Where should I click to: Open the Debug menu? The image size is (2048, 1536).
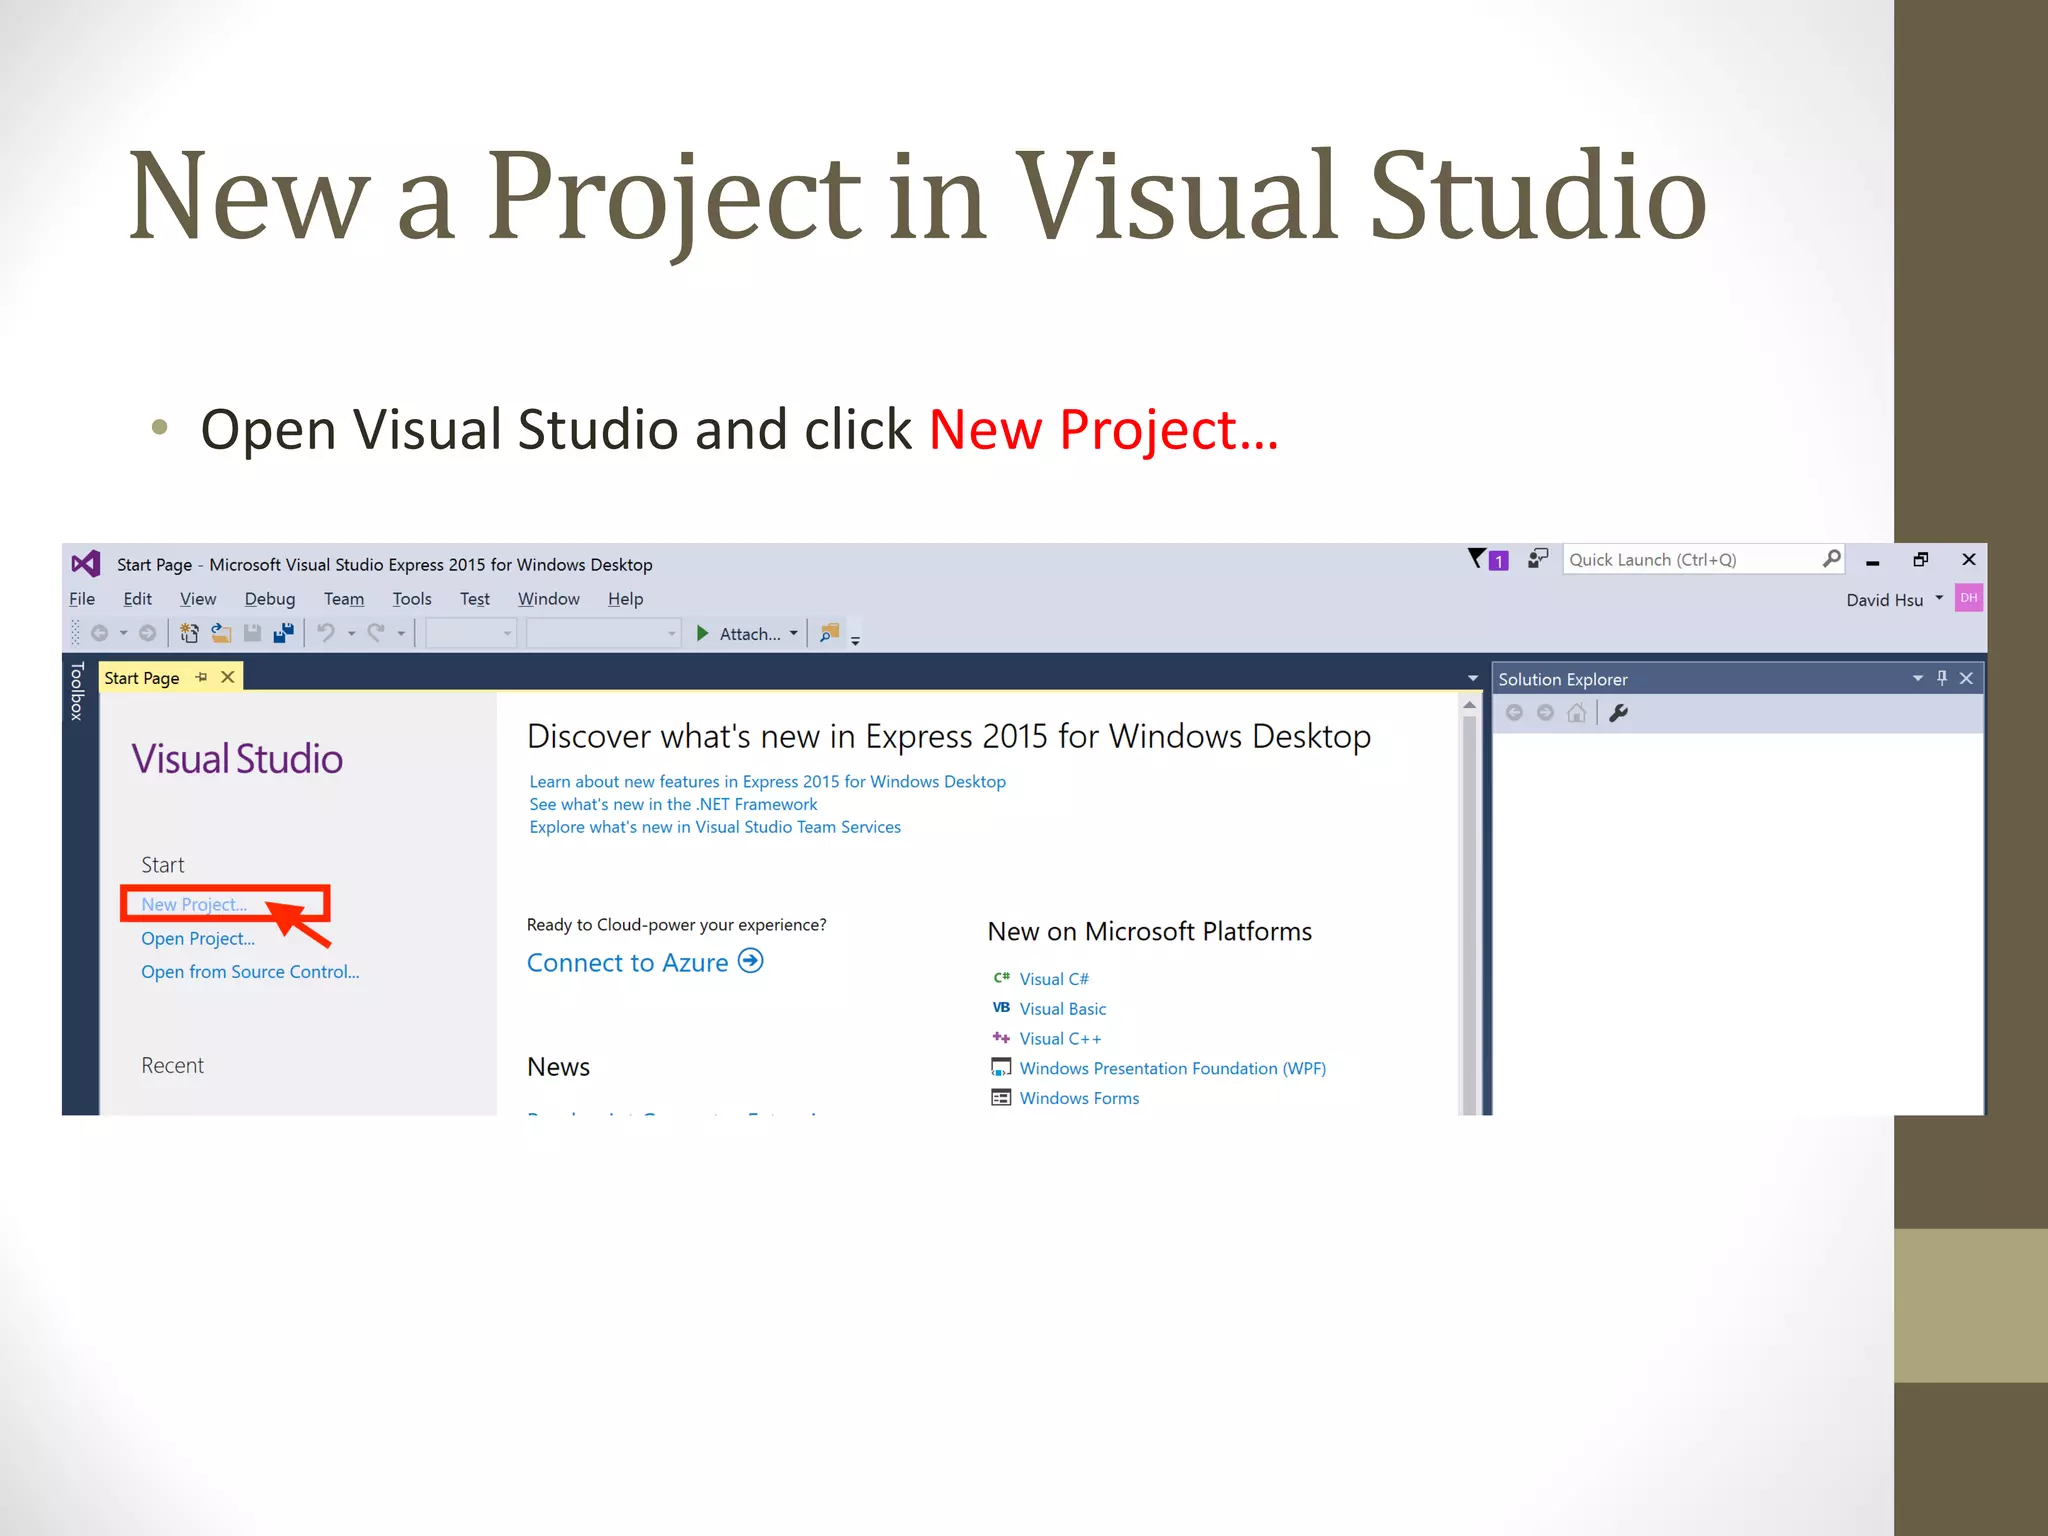pos(269,599)
